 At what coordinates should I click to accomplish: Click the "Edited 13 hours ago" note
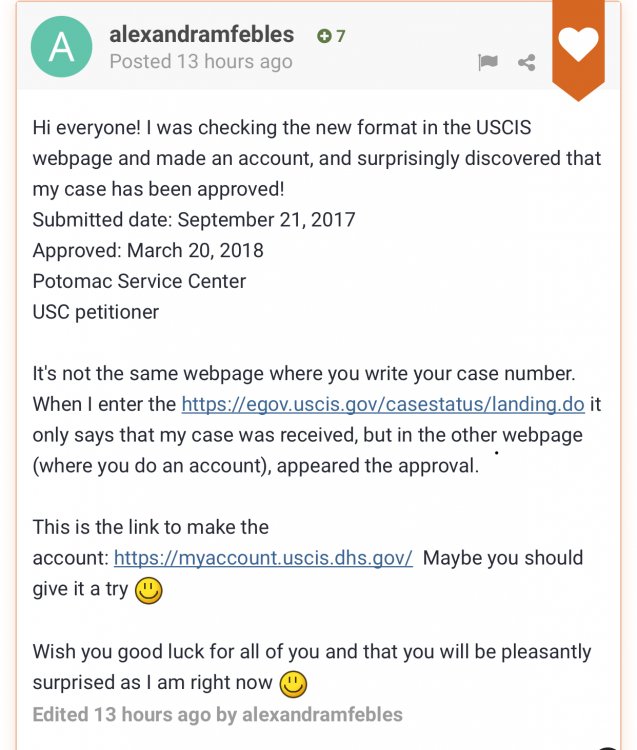[218, 715]
